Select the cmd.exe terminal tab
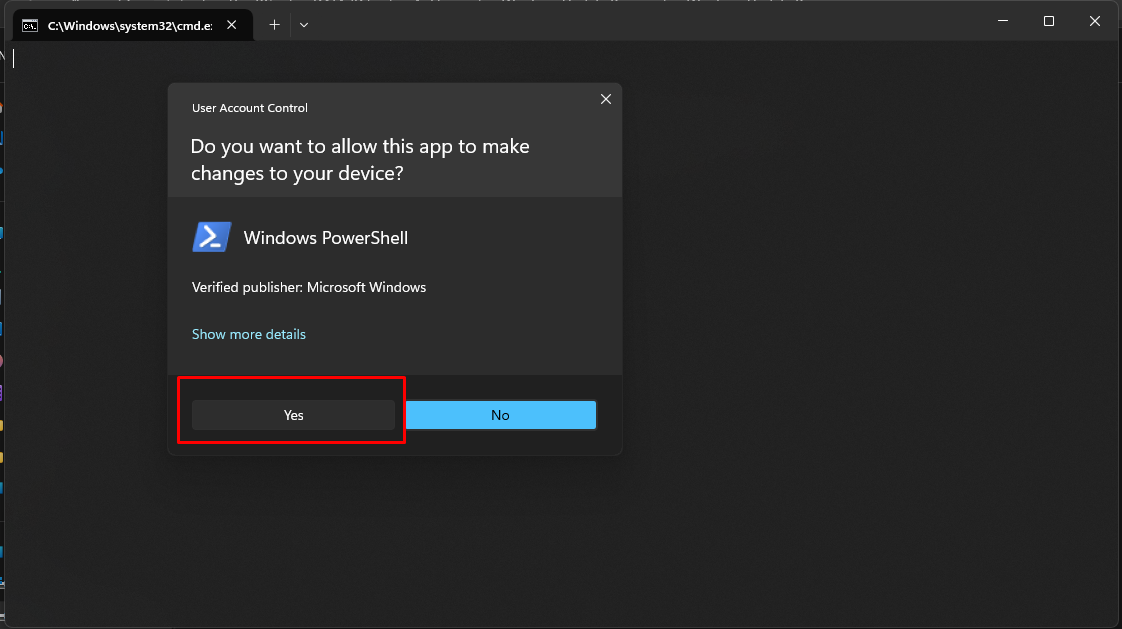Image resolution: width=1122 pixels, height=629 pixels. pos(133,25)
